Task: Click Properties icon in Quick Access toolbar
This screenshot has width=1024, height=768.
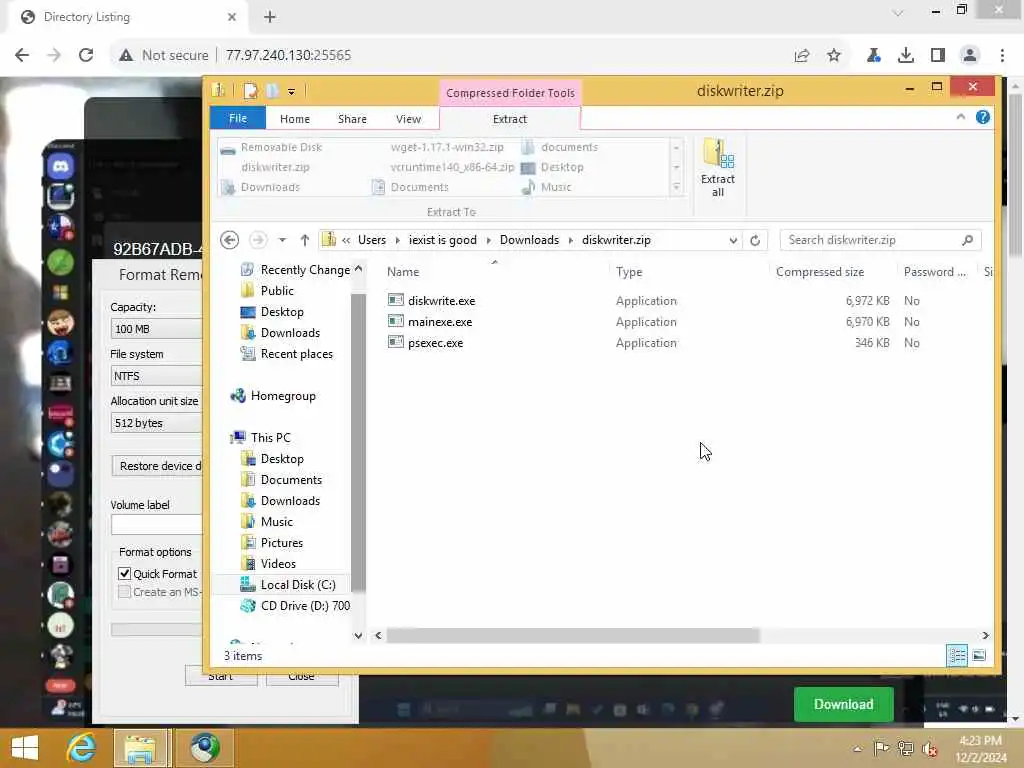Action: pos(250,91)
